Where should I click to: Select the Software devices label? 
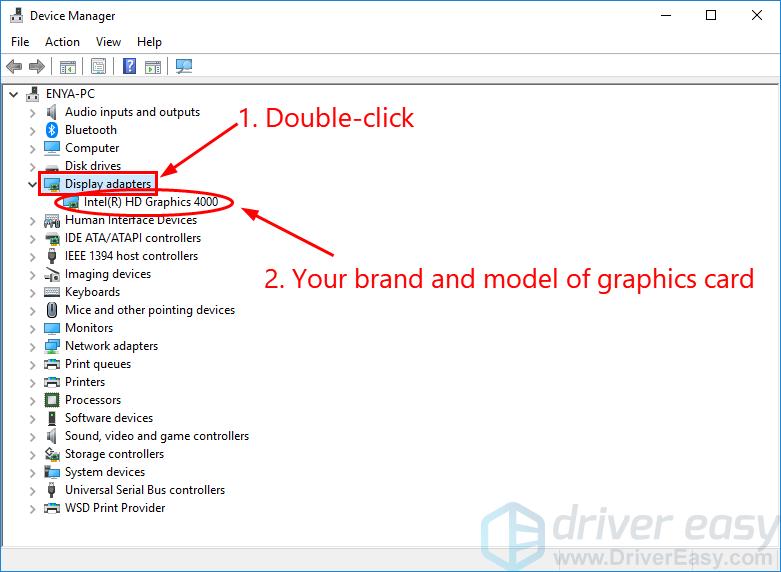point(109,418)
